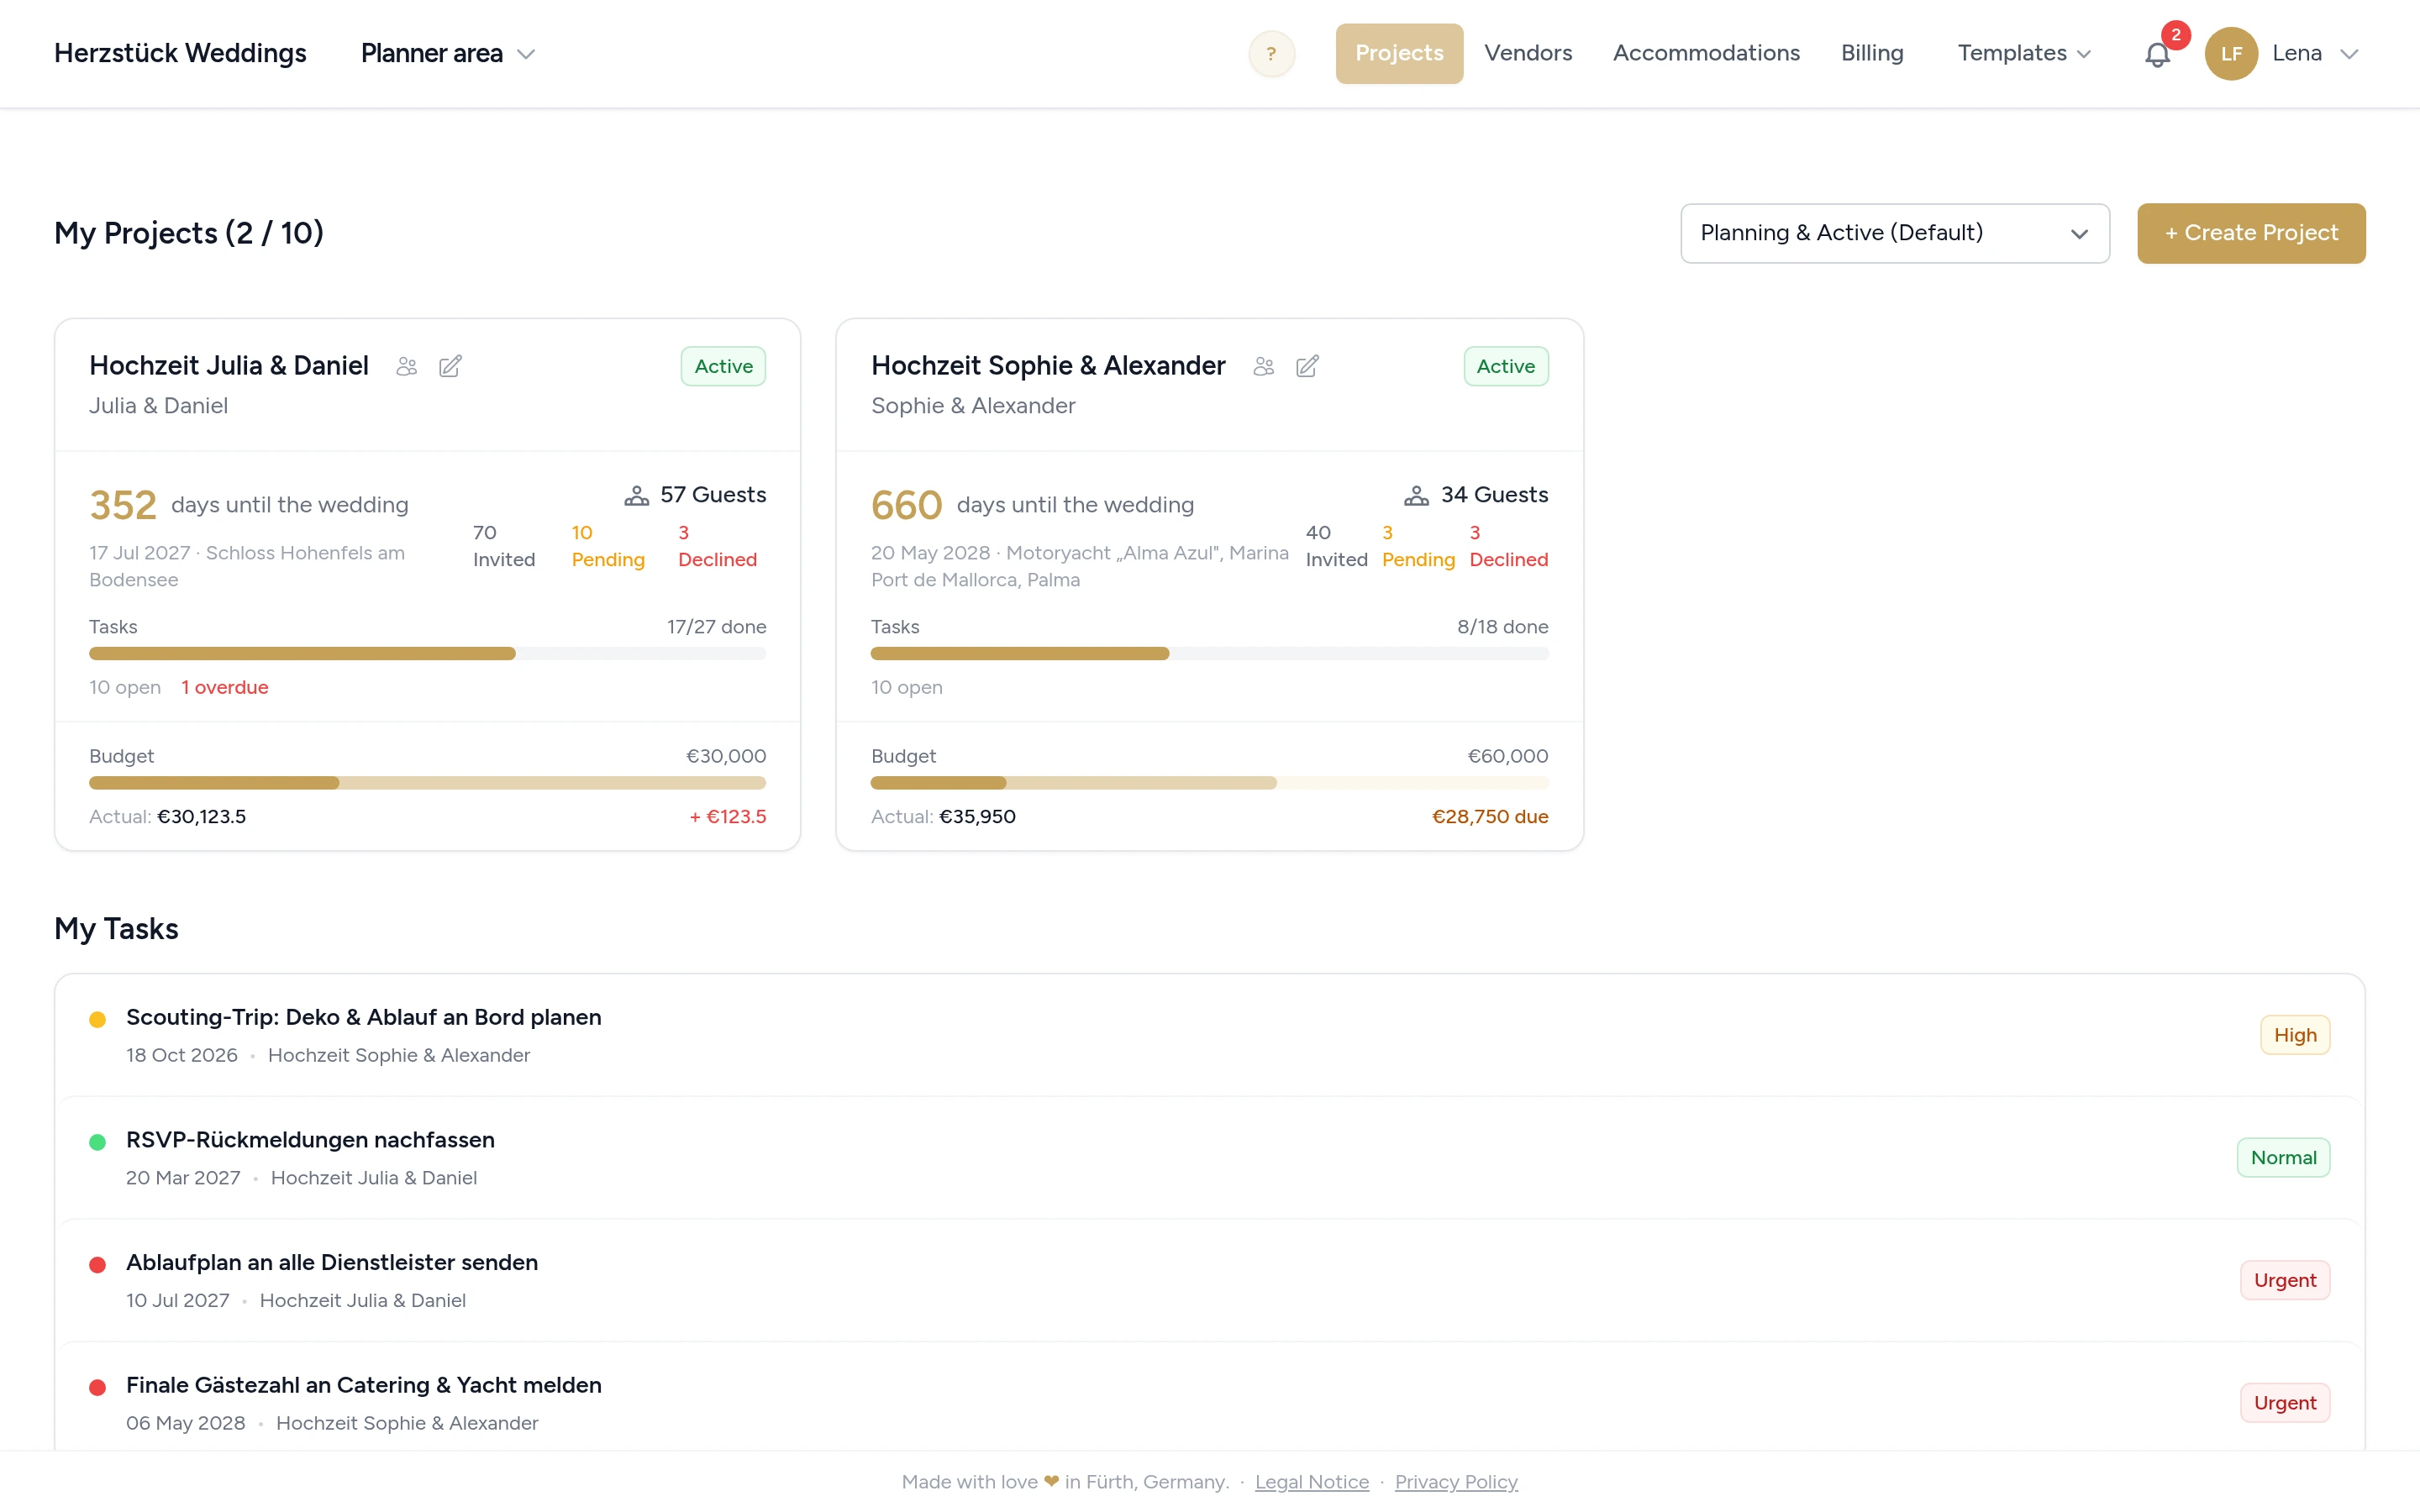This screenshot has height=1512, width=2420.
Task: Click the Active badge on Julia & Daniel
Action: click(x=723, y=367)
